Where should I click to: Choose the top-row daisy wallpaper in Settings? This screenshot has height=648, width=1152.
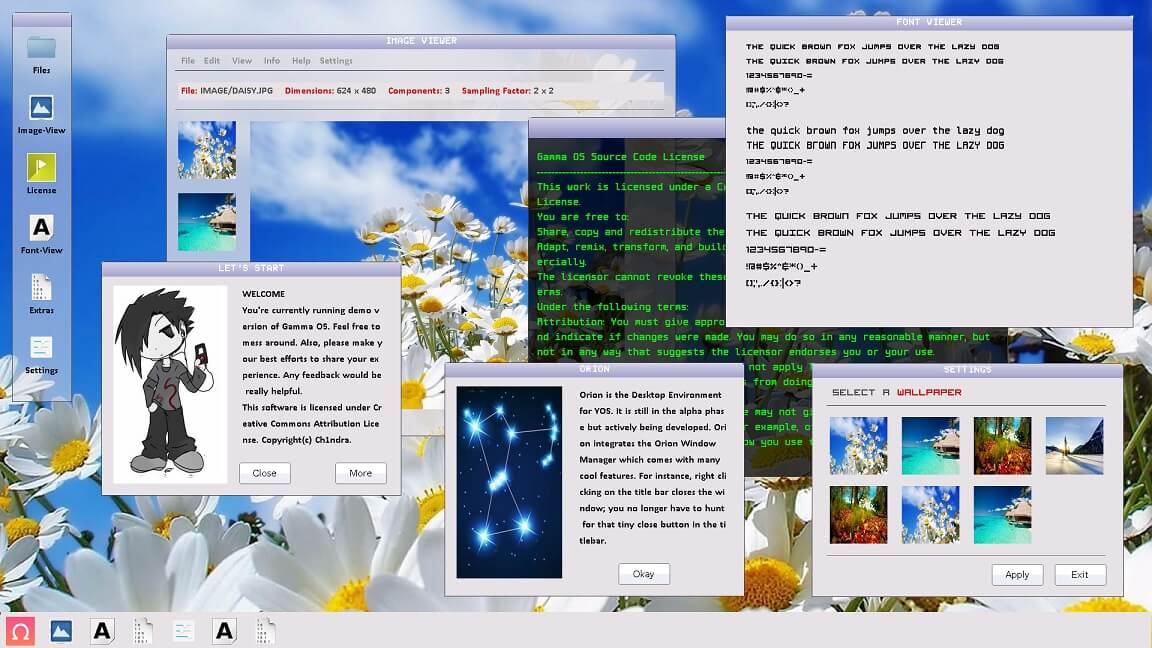click(x=859, y=446)
